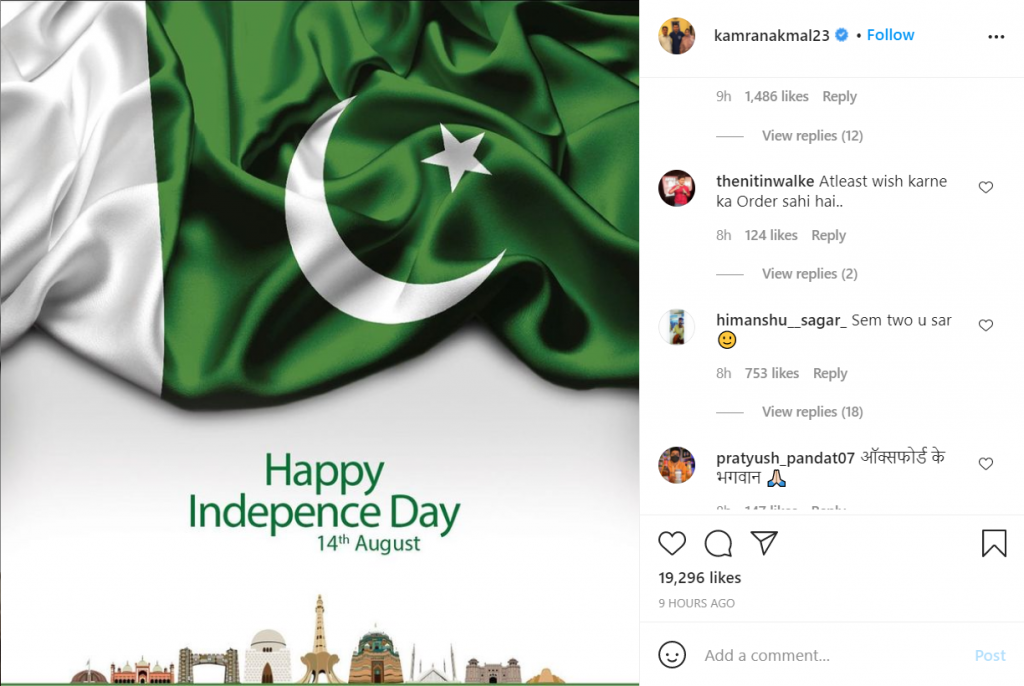This screenshot has width=1024, height=686.
Task: Expand View replies (18)
Action: tap(812, 412)
